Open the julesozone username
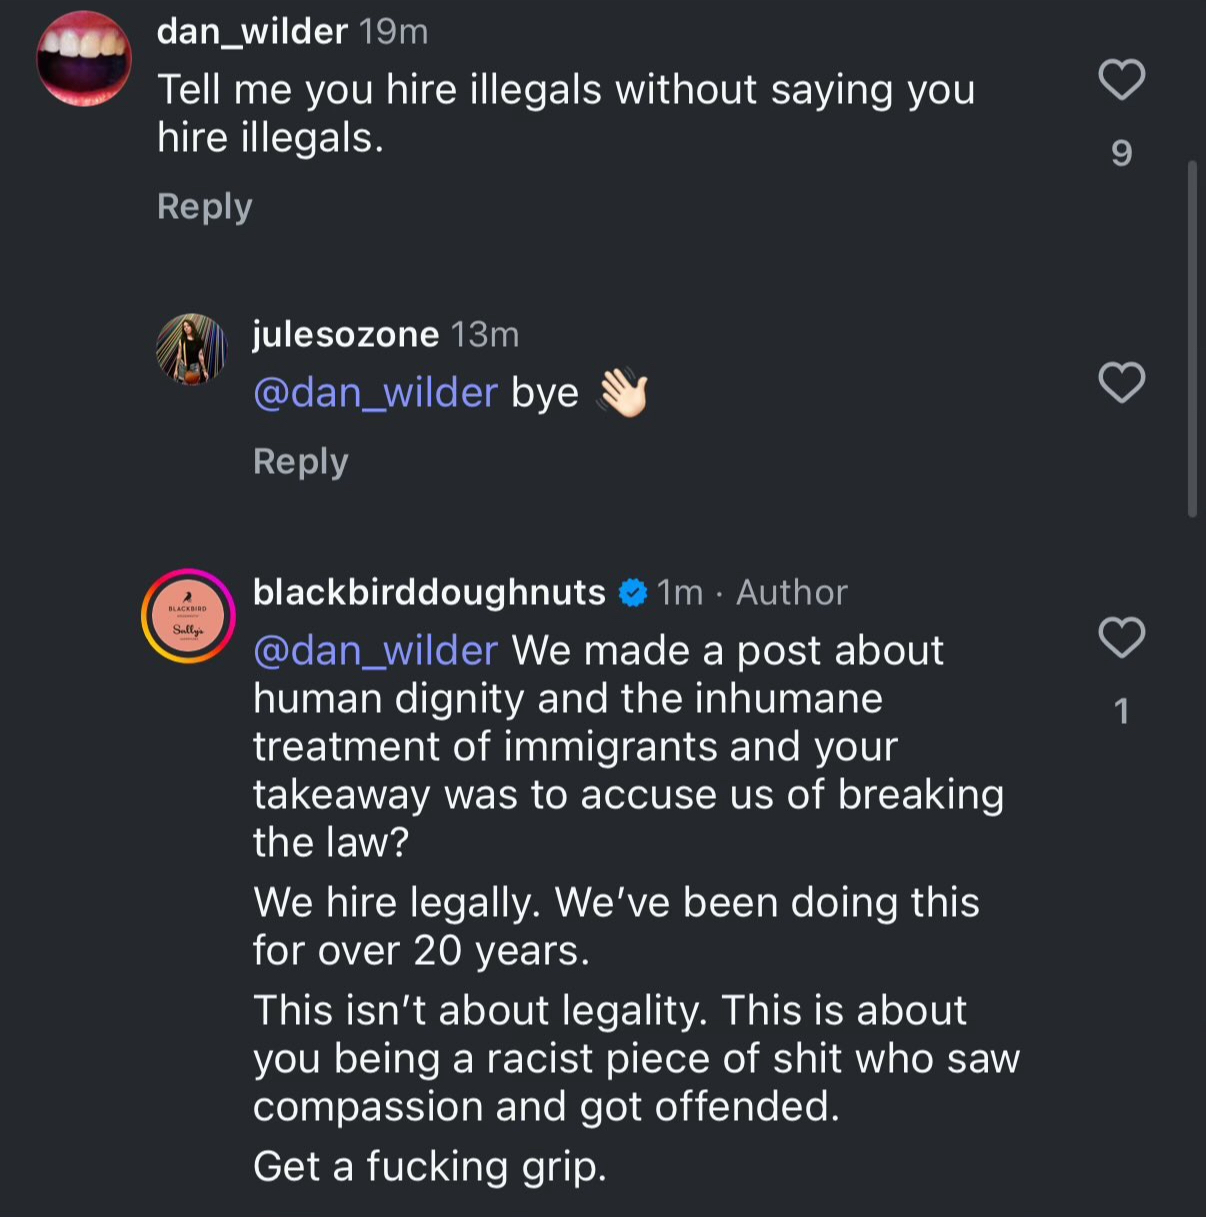 coord(345,334)
